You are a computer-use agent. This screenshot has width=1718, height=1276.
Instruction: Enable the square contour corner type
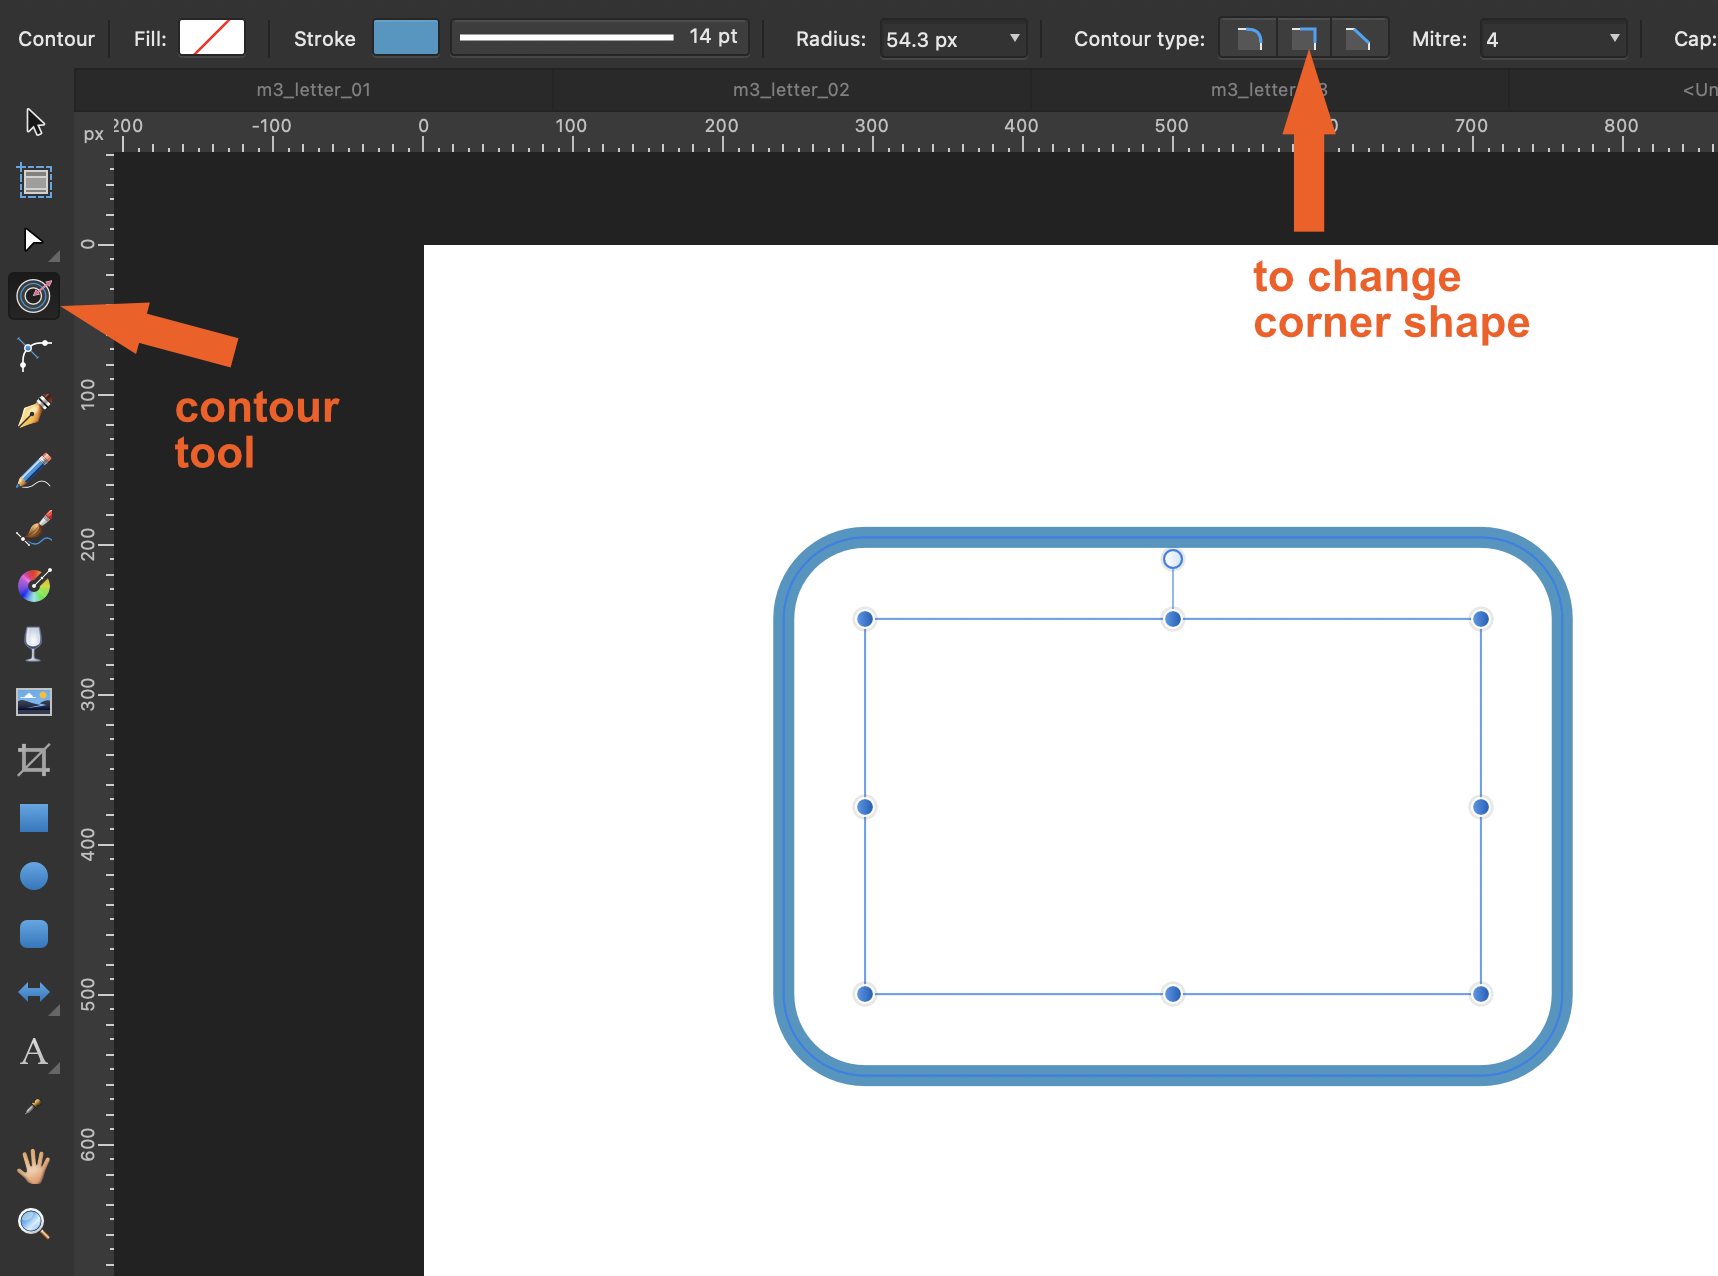tap(1303, 38)
